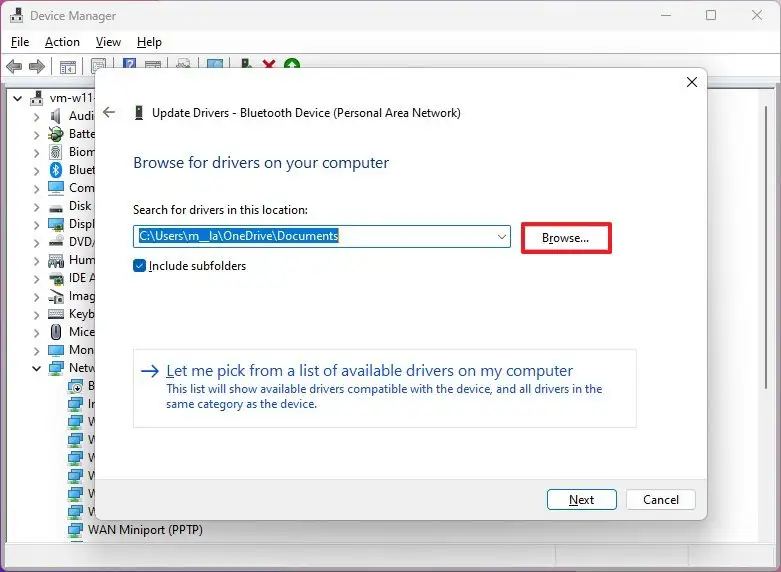Viewport: 781px width, 572px height.
Task: Open the View menu
Action: 108,42
